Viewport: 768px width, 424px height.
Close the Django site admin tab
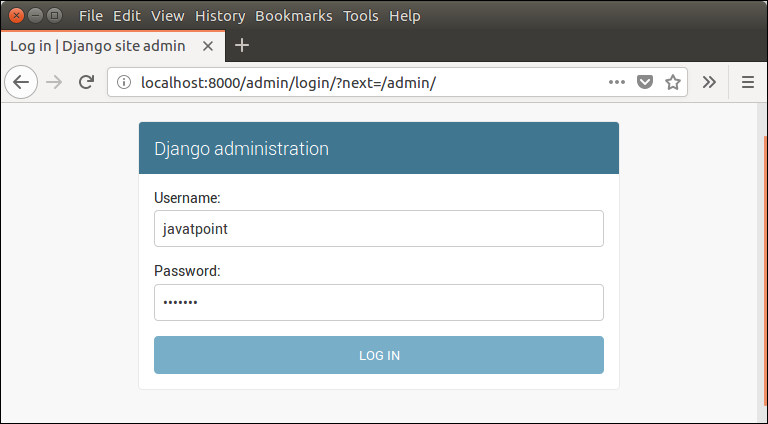(208, 46)
